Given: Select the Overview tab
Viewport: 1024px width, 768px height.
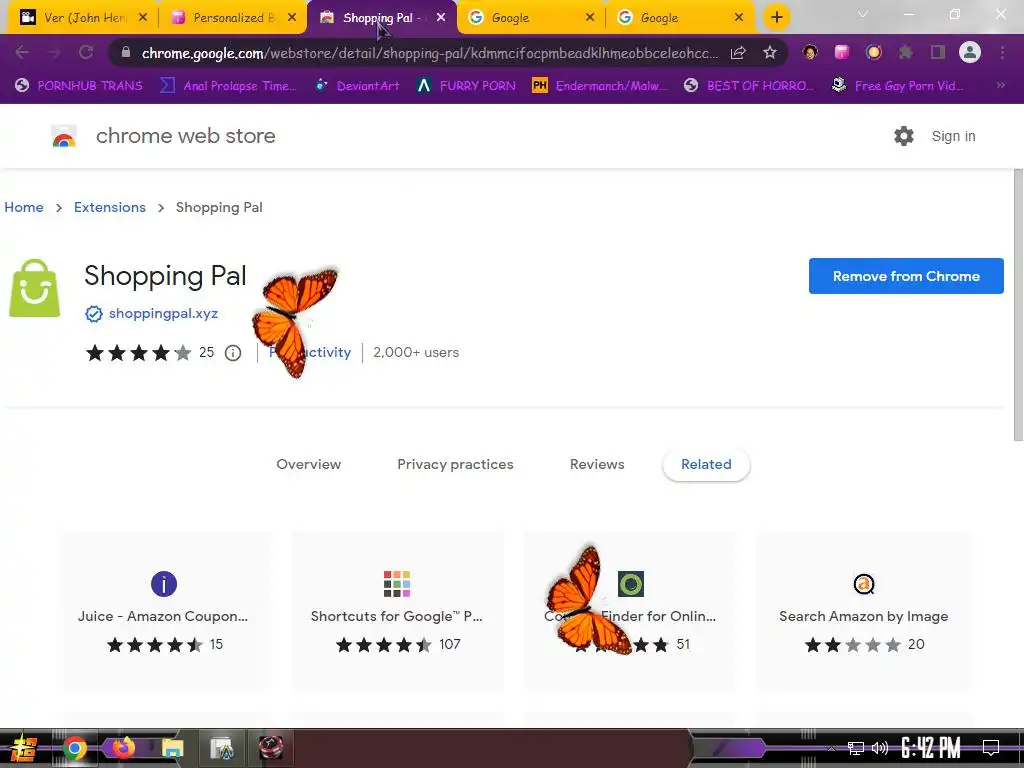Looking at the screenshot, I should pos(308,464).
